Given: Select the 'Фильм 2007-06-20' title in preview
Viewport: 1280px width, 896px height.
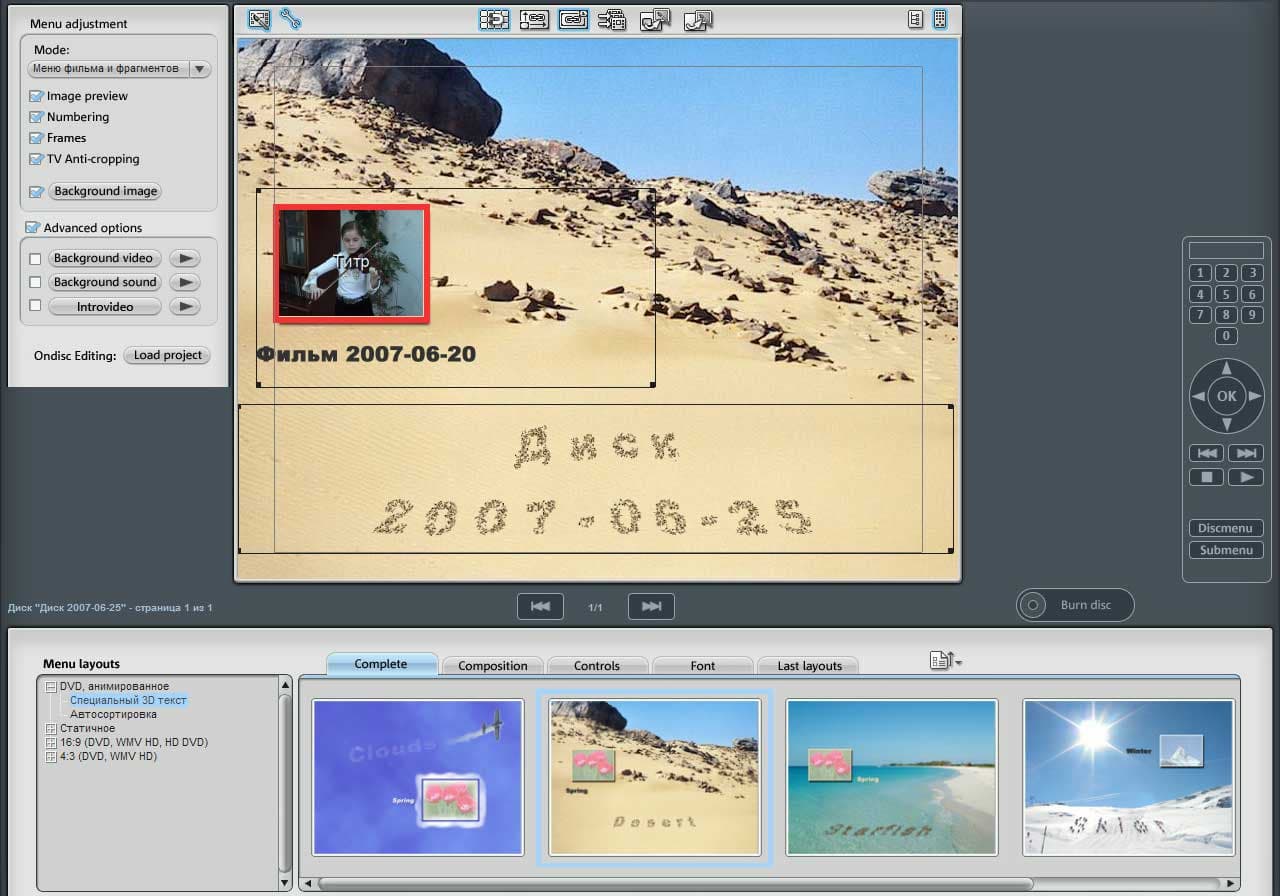Looking at the screenshot, I should pyautogui.click(x=366, y=354).
